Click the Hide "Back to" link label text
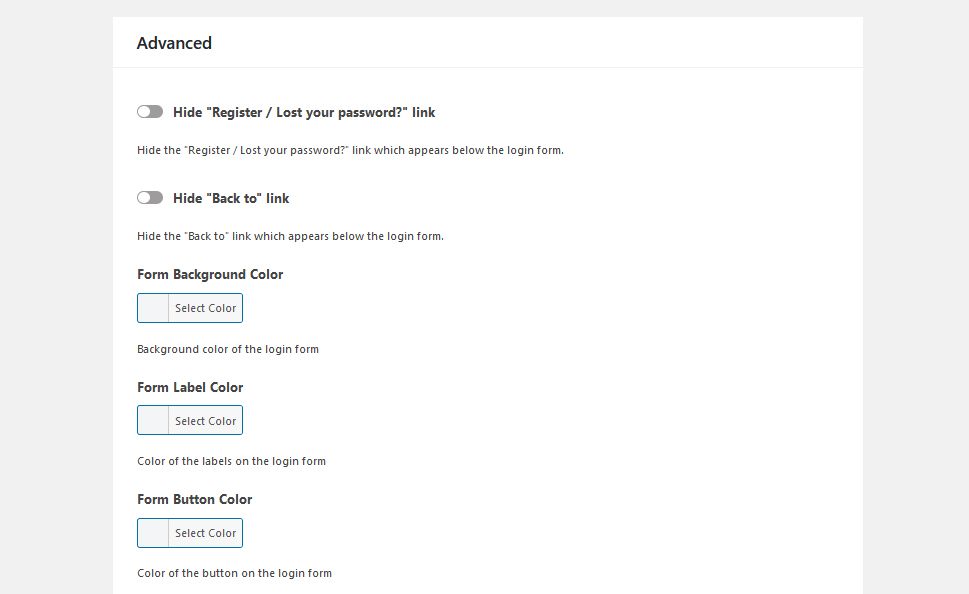Viewport: 969px width, 594px height. pyautogui.click(x=231, y=198)
